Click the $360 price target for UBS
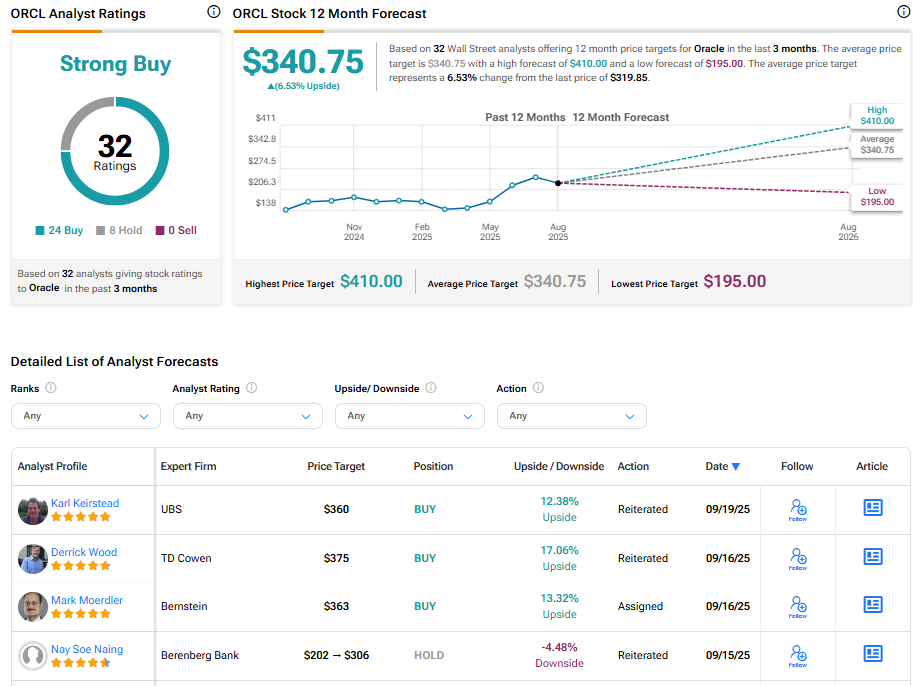Screen dimensions: 913x686 (337, 510)
